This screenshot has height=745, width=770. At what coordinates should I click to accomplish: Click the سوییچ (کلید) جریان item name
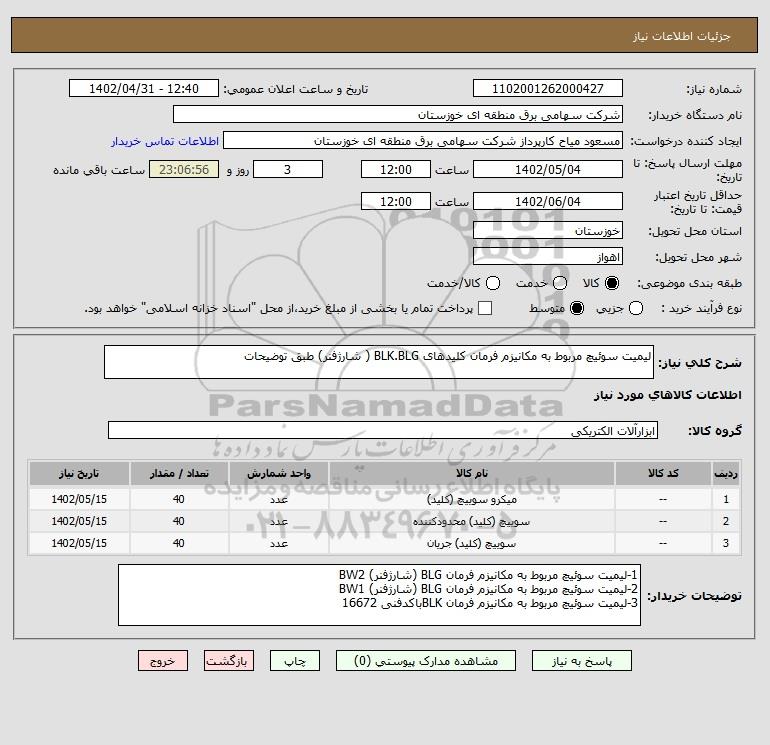click(x=471, y=544)
